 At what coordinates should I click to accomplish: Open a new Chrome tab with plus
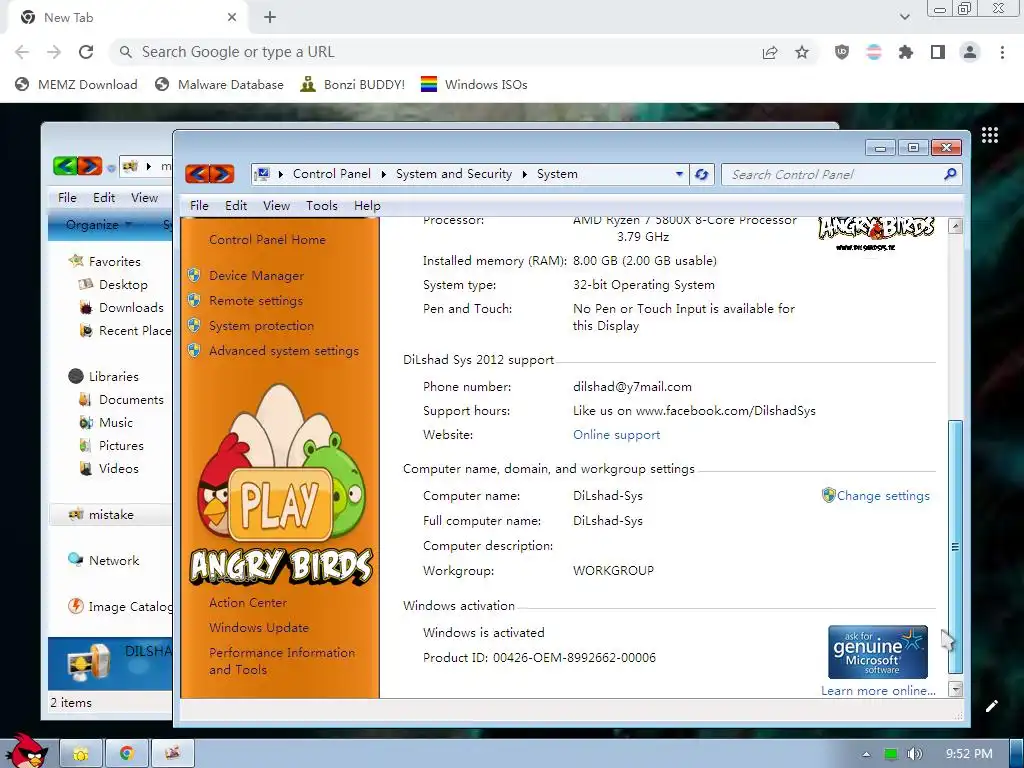(270, 18)
